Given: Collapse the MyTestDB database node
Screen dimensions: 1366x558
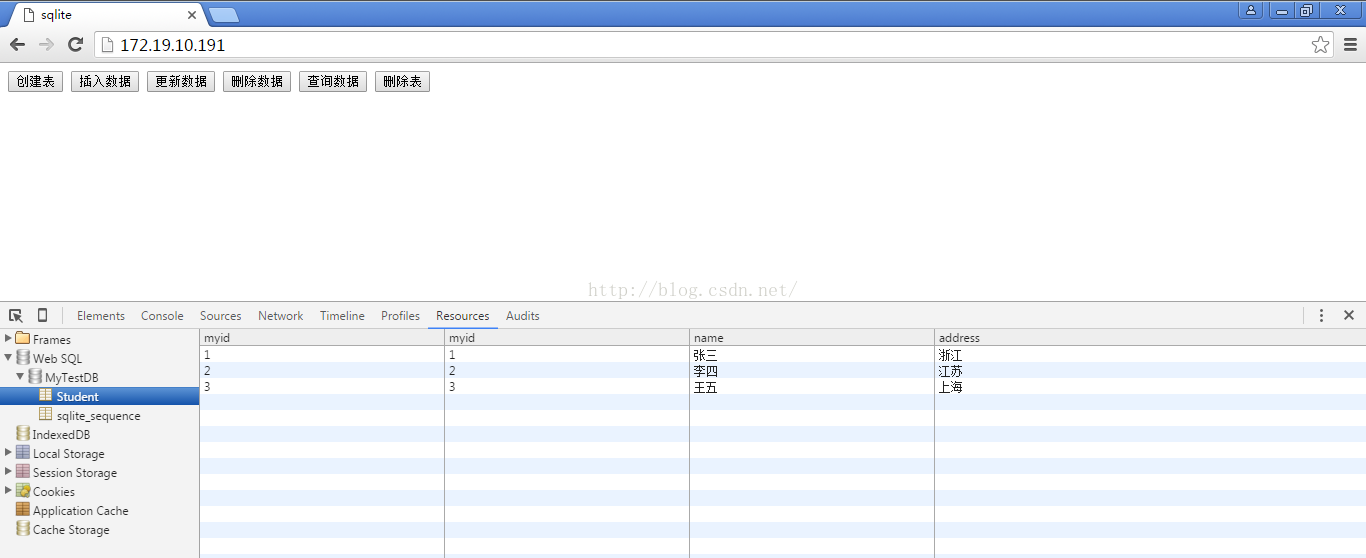Looking at the screenshot, I should click(21, 376).
